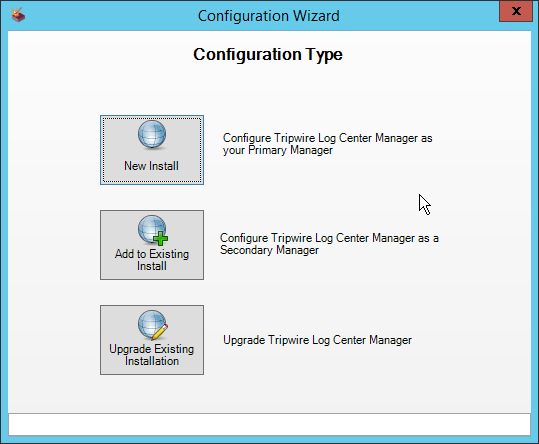The height and width of the screenshot is (444, 539).
Task: Click the Configuration Type heading
Action: [x=268, y=55]
